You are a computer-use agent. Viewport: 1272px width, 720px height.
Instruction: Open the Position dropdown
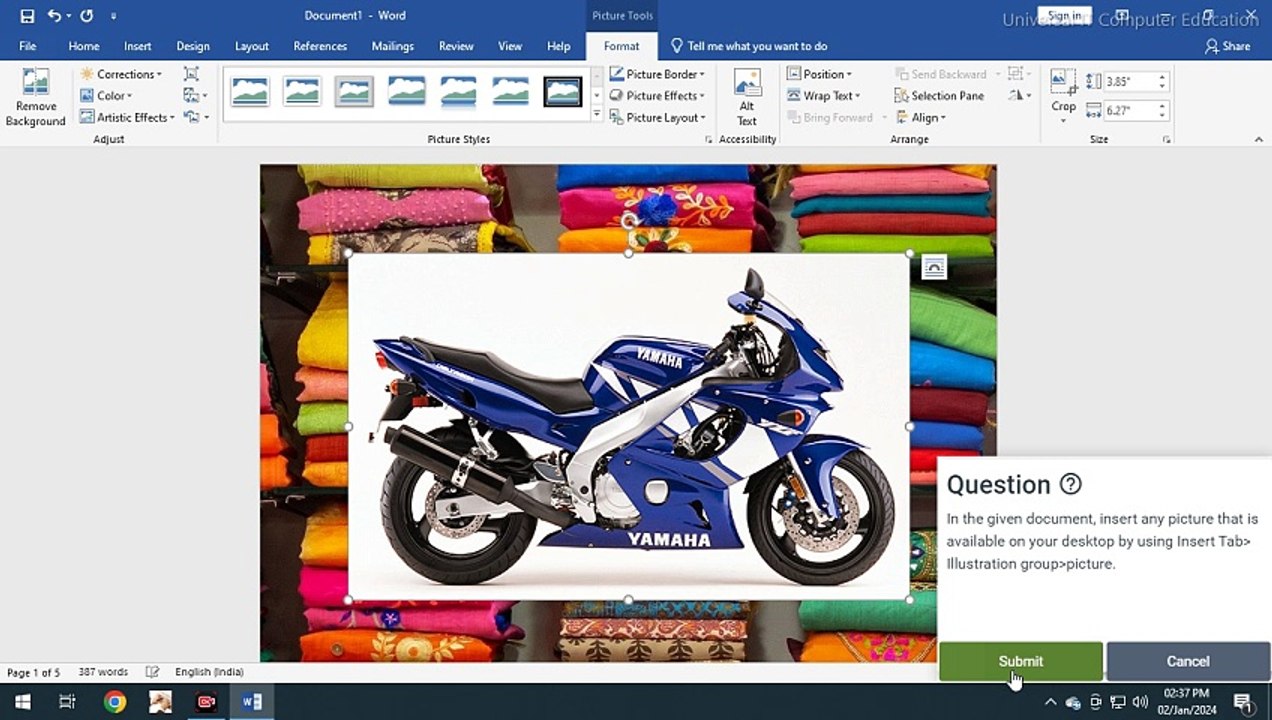coord(819,74)
